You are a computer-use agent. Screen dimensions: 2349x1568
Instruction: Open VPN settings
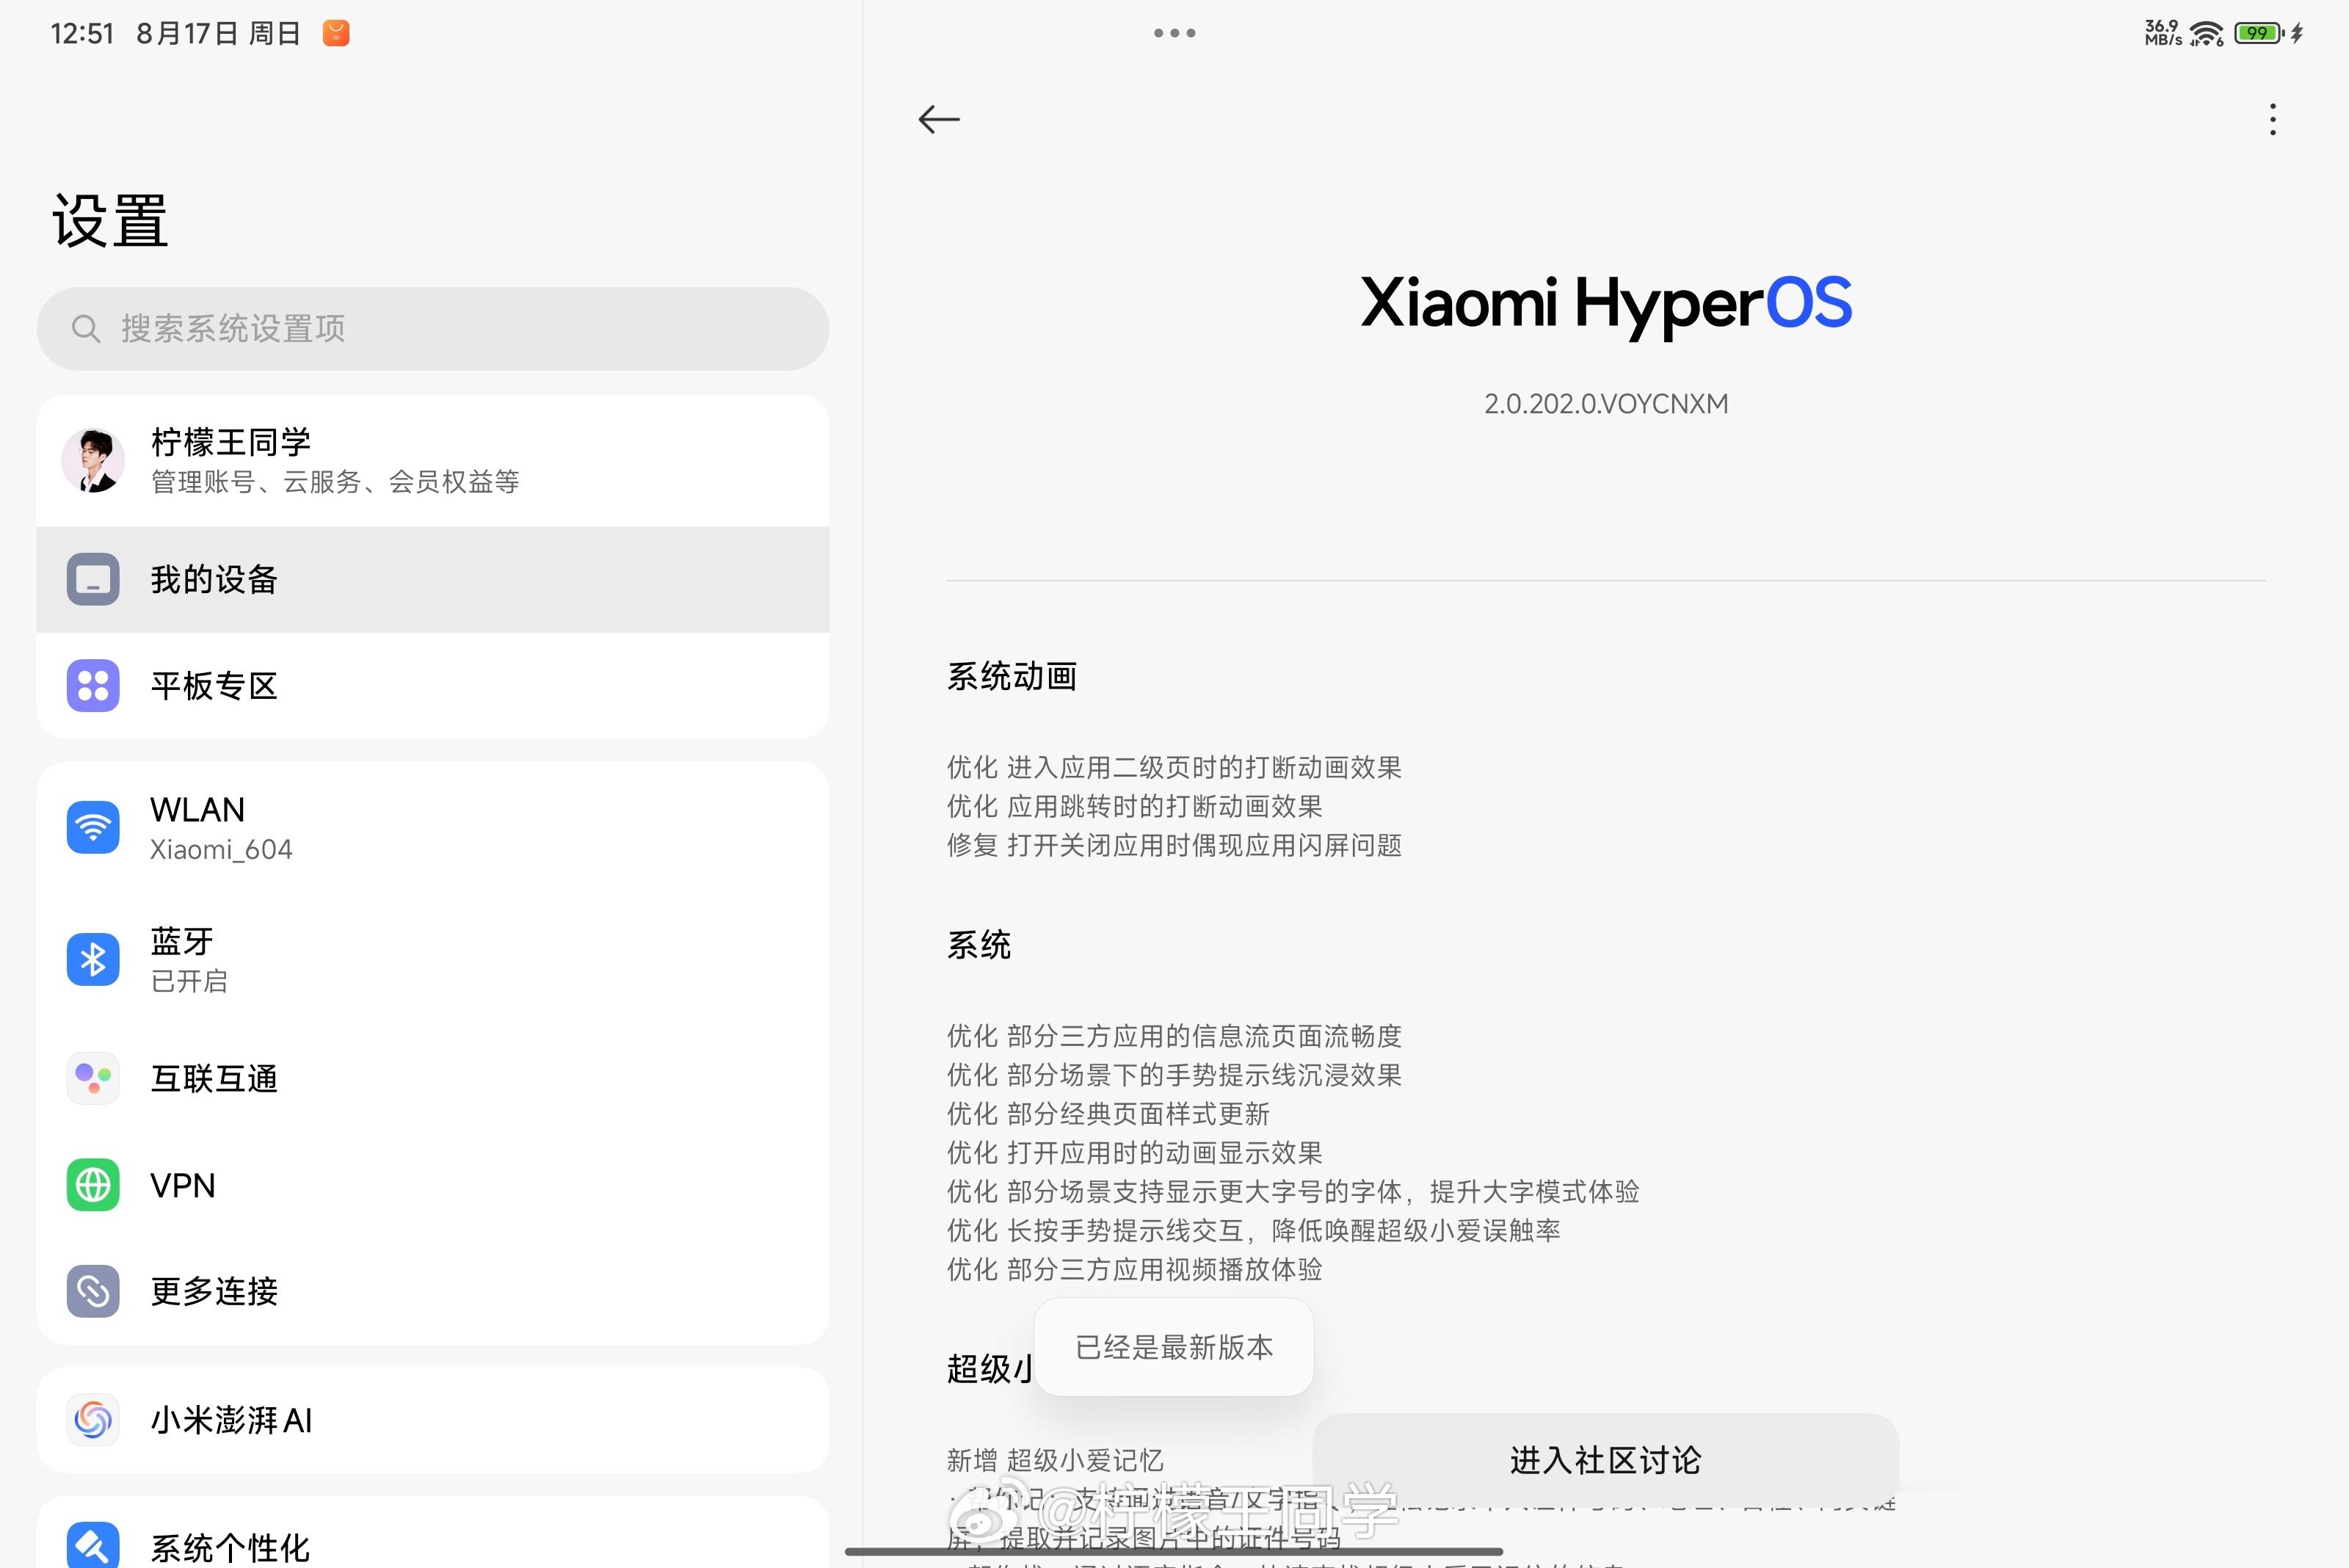coord(433,1185)
